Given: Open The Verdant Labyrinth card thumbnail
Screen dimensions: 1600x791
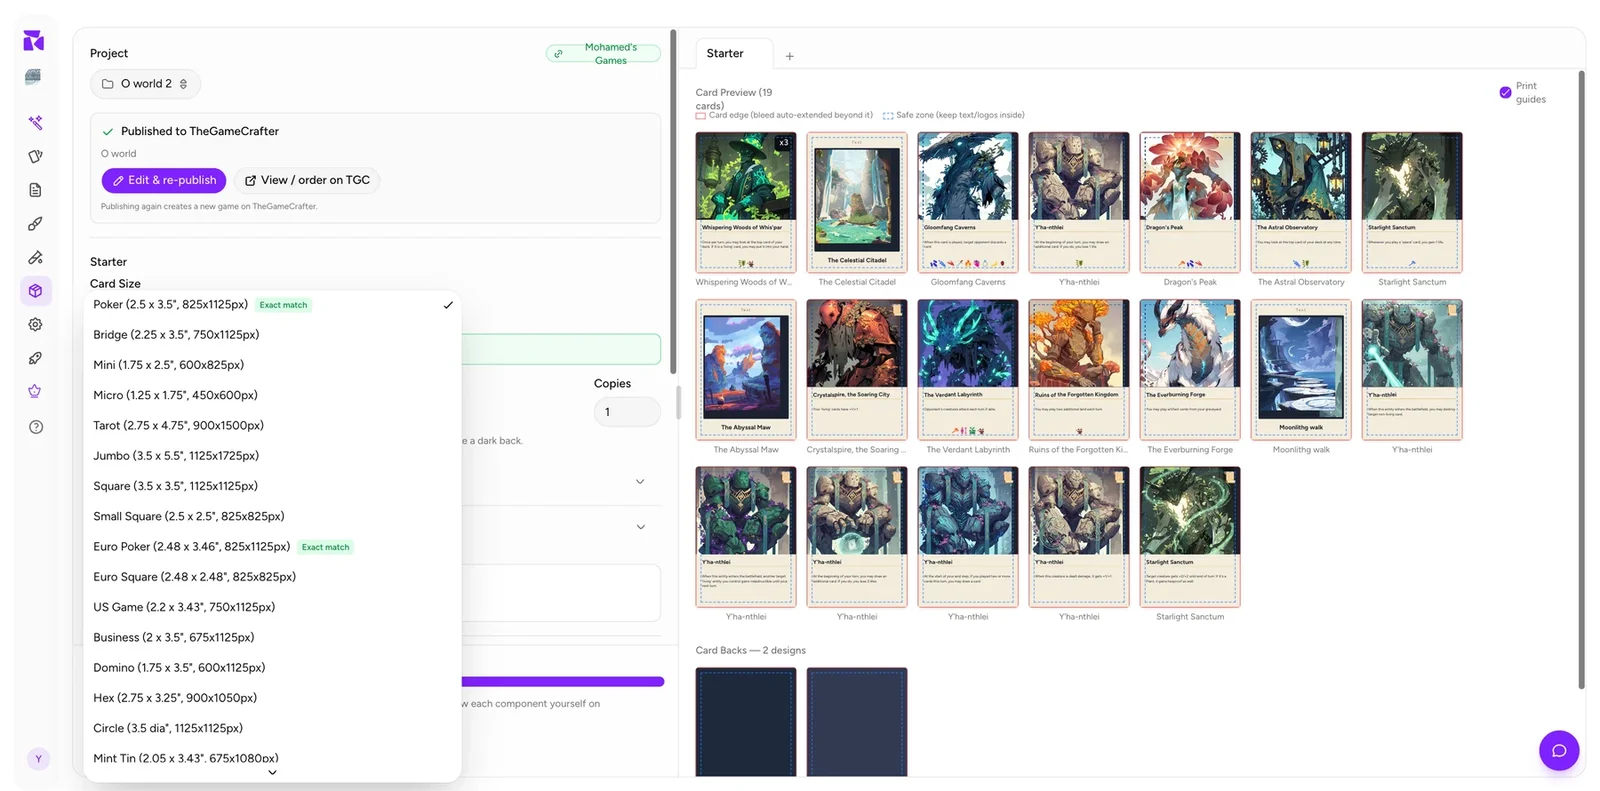Looking at the screenshot, I should [x=968, y=370].
